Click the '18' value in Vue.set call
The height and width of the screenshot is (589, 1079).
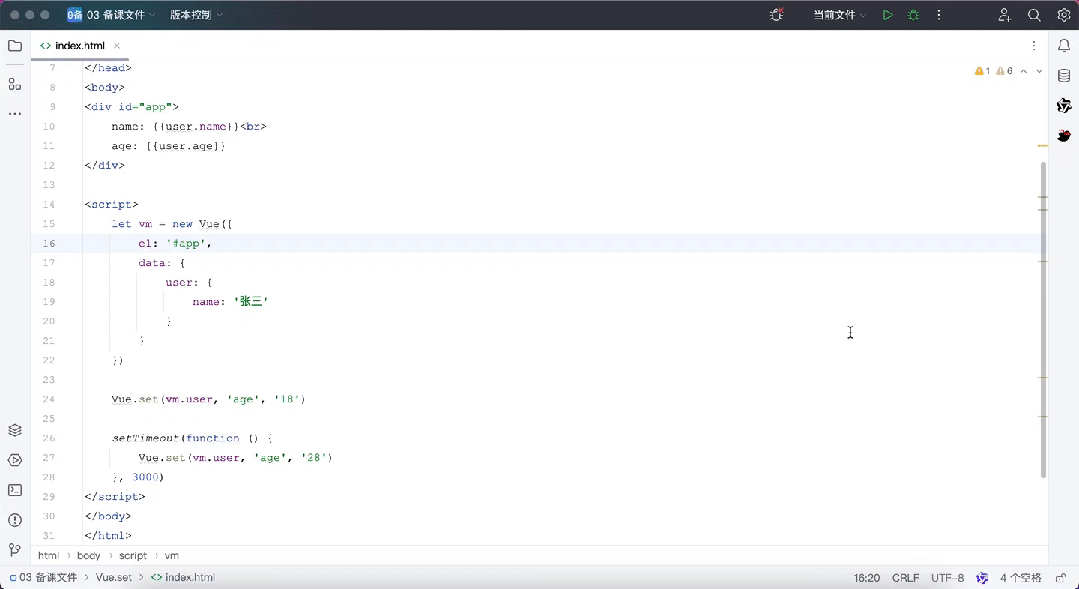[x=287, y=399]
